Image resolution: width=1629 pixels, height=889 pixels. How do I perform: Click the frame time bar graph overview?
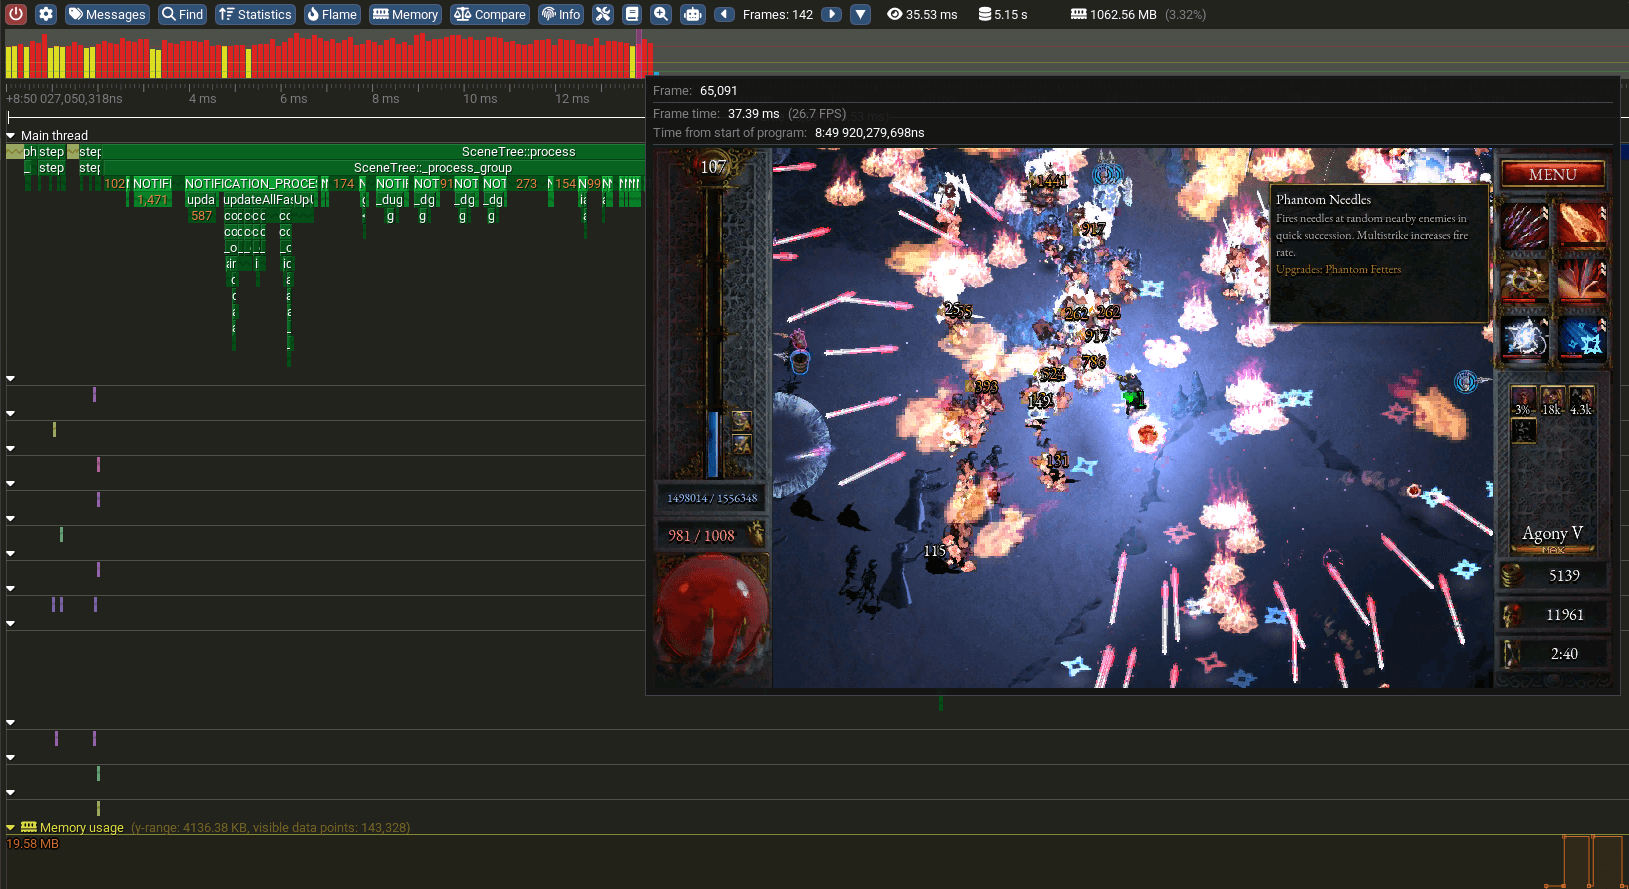tap(330, 56)
